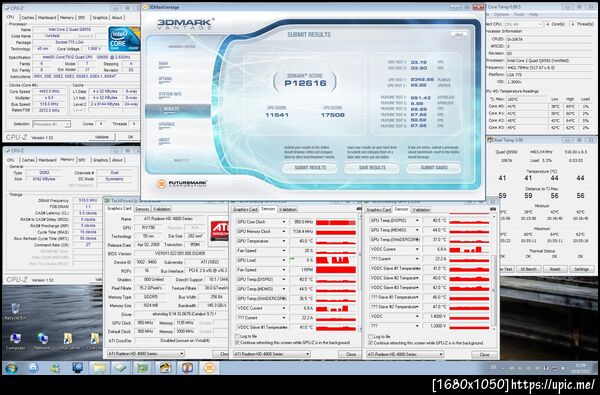Viewport: 600px width, 395px height.
Task: Click the XS Bench button in Real Temp
Action: click(x=528, y=269)
